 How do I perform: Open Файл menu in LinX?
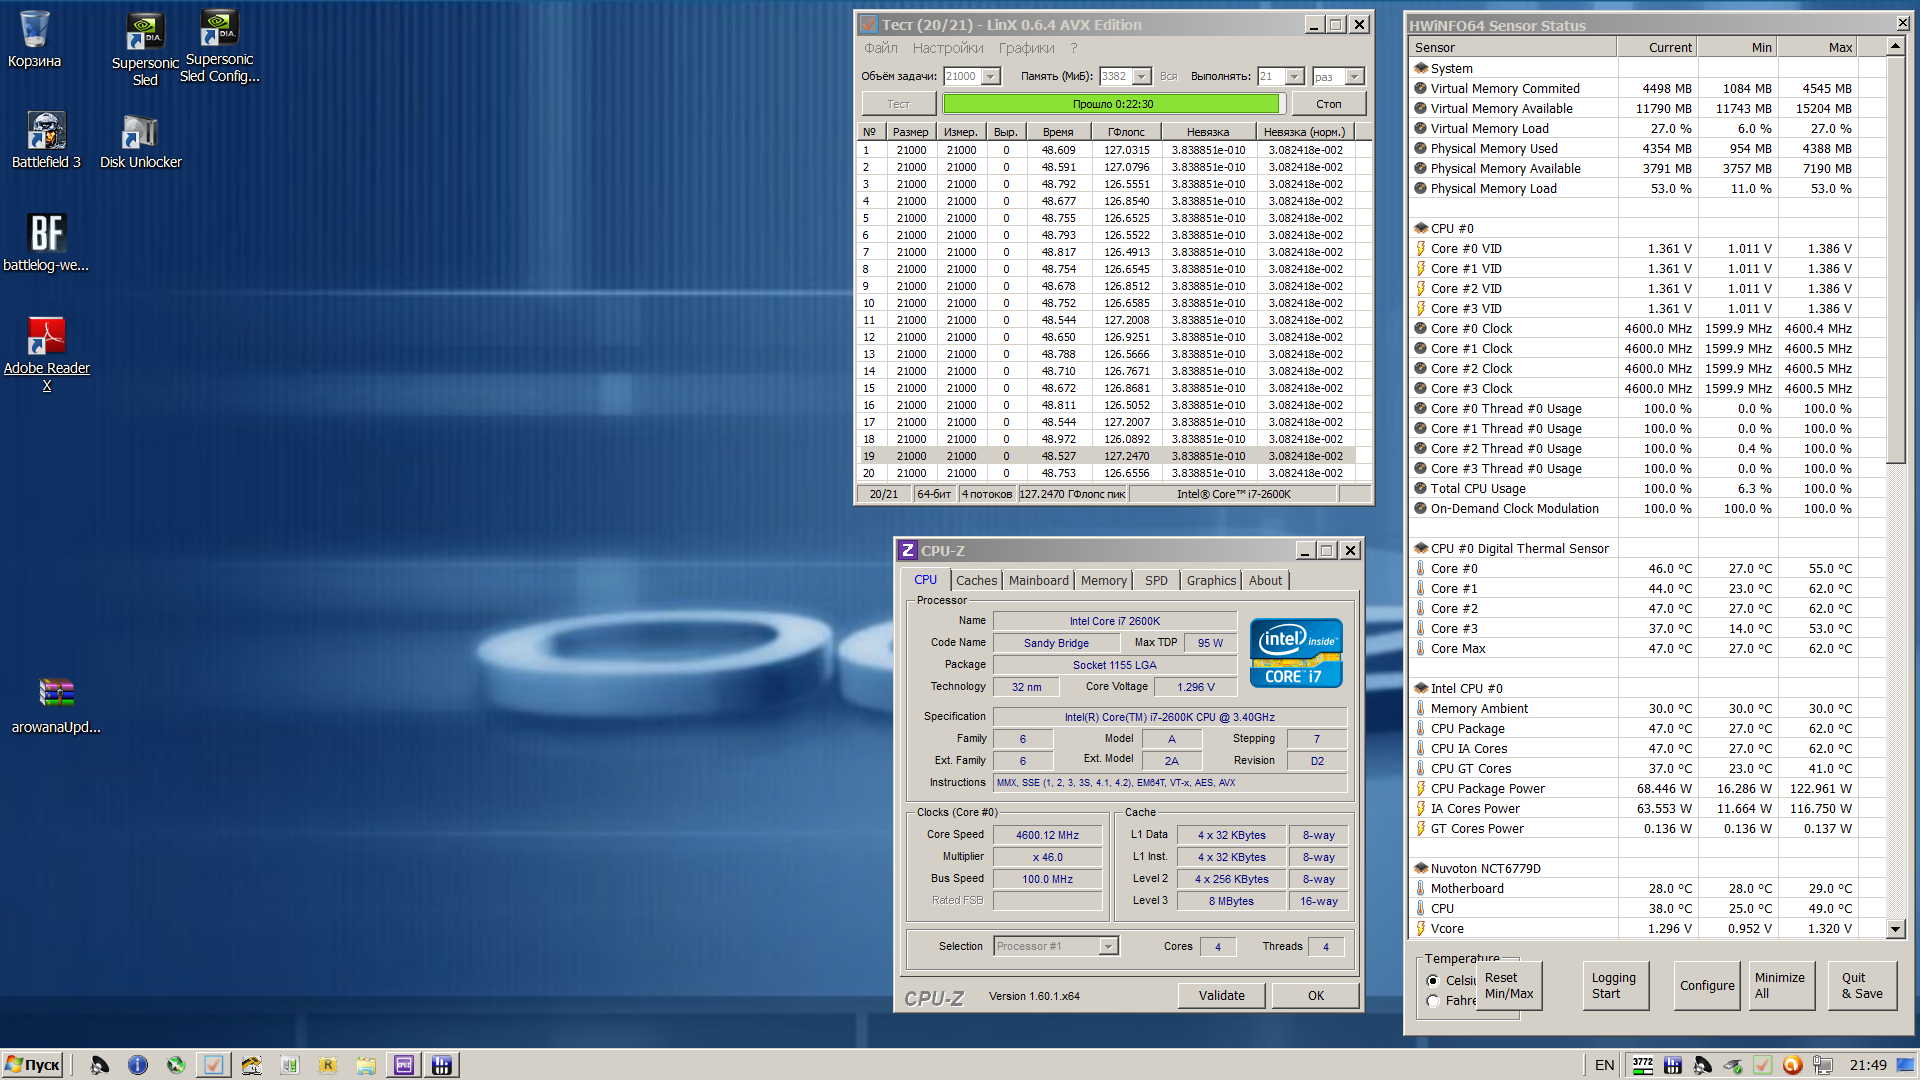pos(881,48)
